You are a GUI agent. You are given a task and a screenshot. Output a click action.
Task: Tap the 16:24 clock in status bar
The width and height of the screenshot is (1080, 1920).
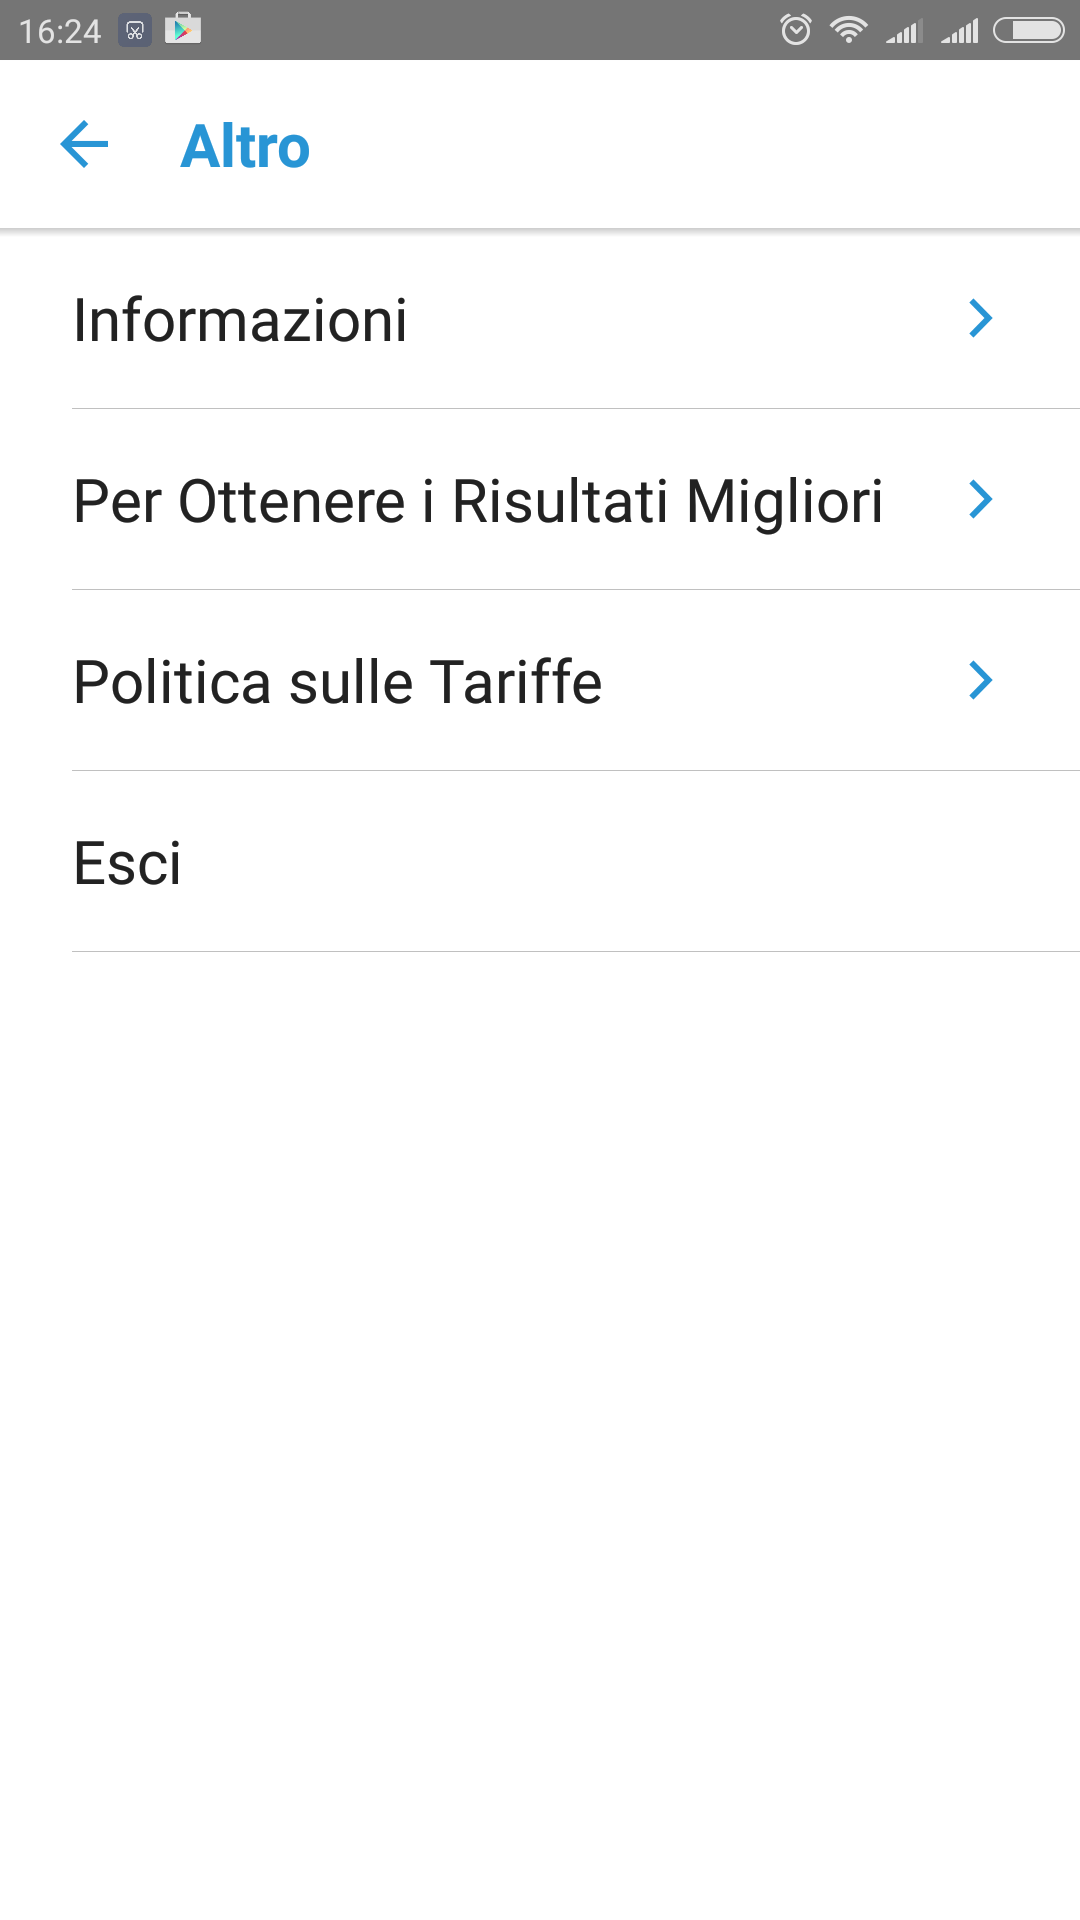click(60, 31)
